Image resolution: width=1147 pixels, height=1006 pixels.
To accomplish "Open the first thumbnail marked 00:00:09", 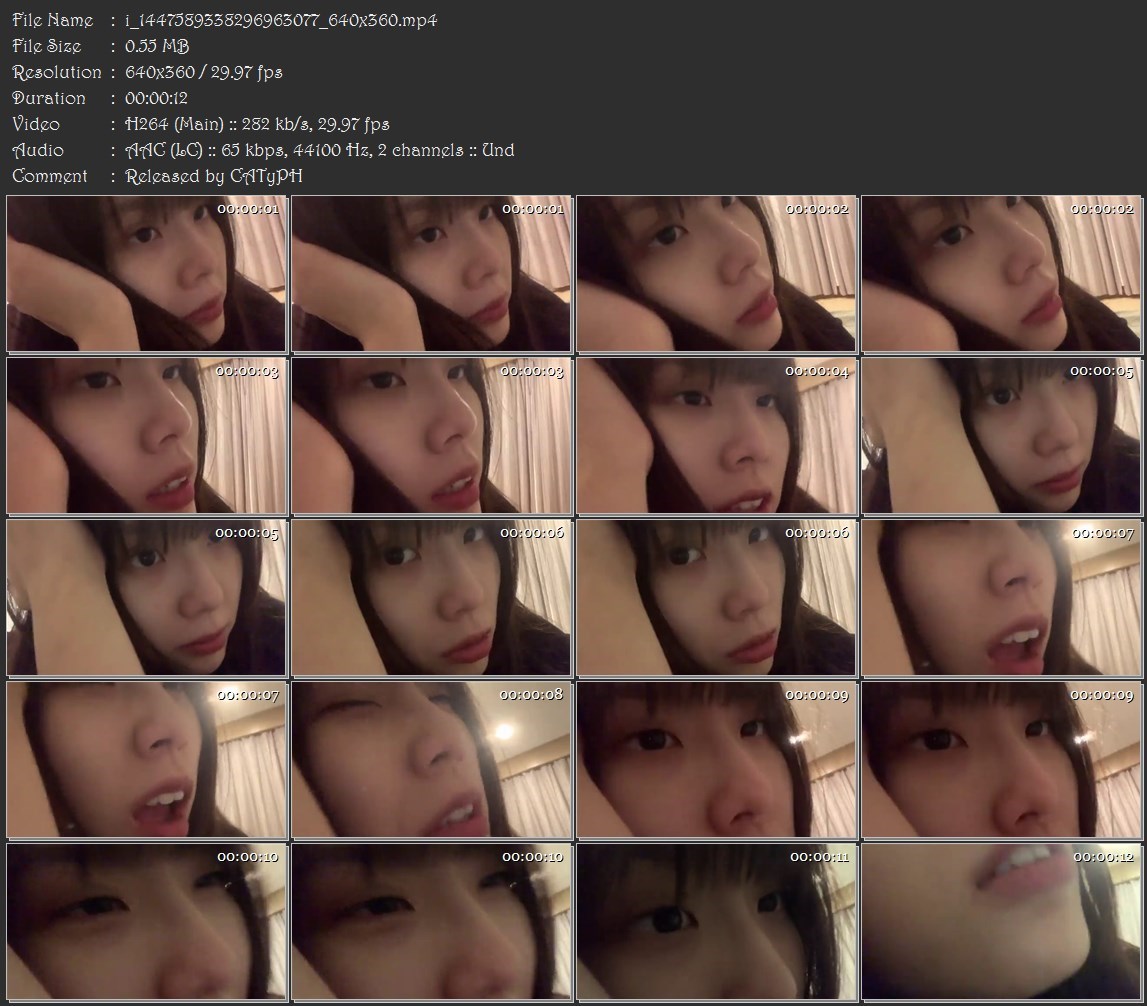I will [x=716, y=760].
